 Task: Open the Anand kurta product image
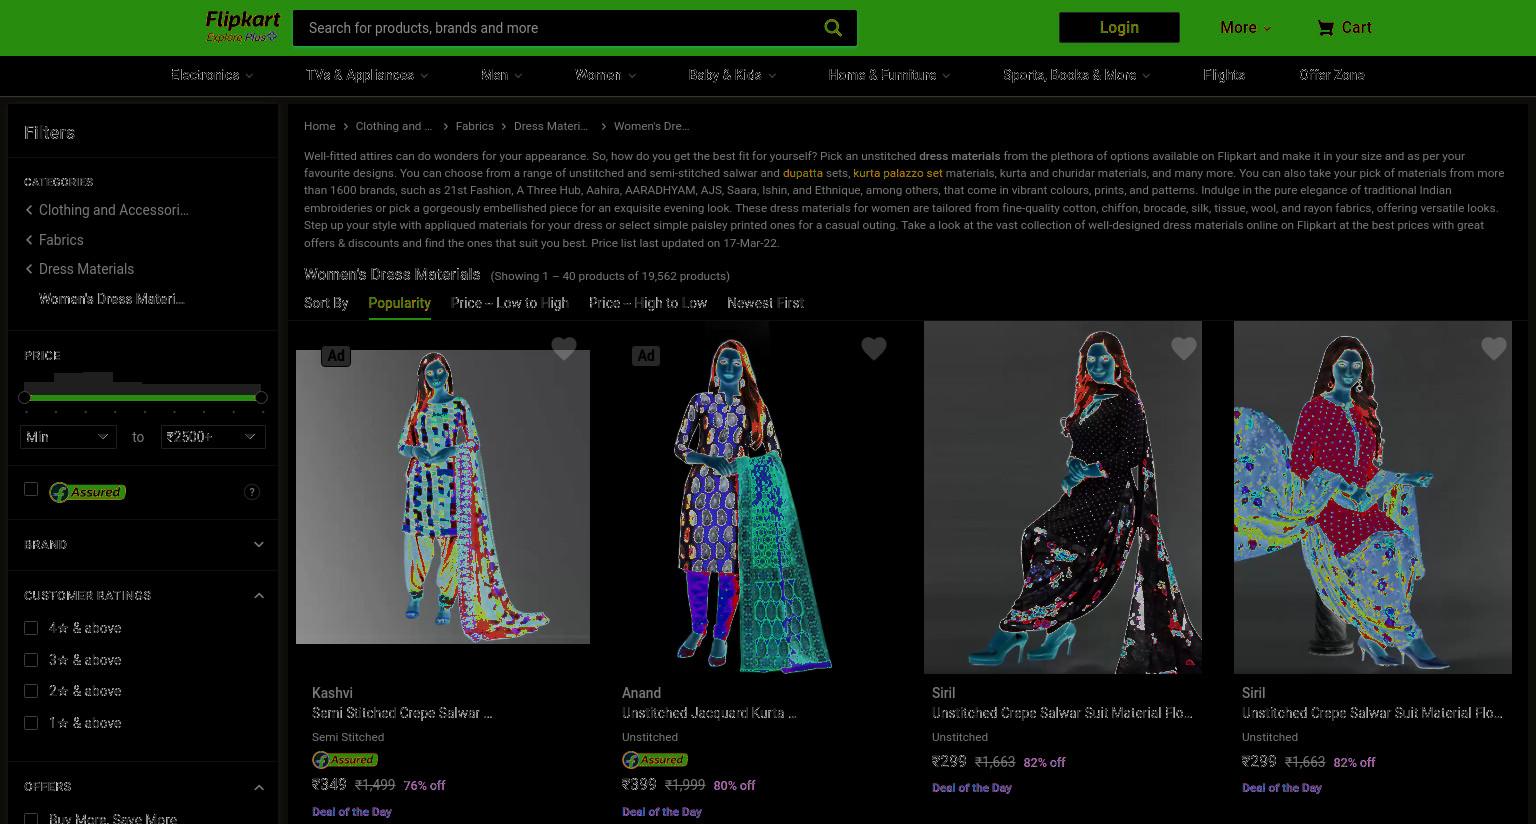(x=752, y=497)
